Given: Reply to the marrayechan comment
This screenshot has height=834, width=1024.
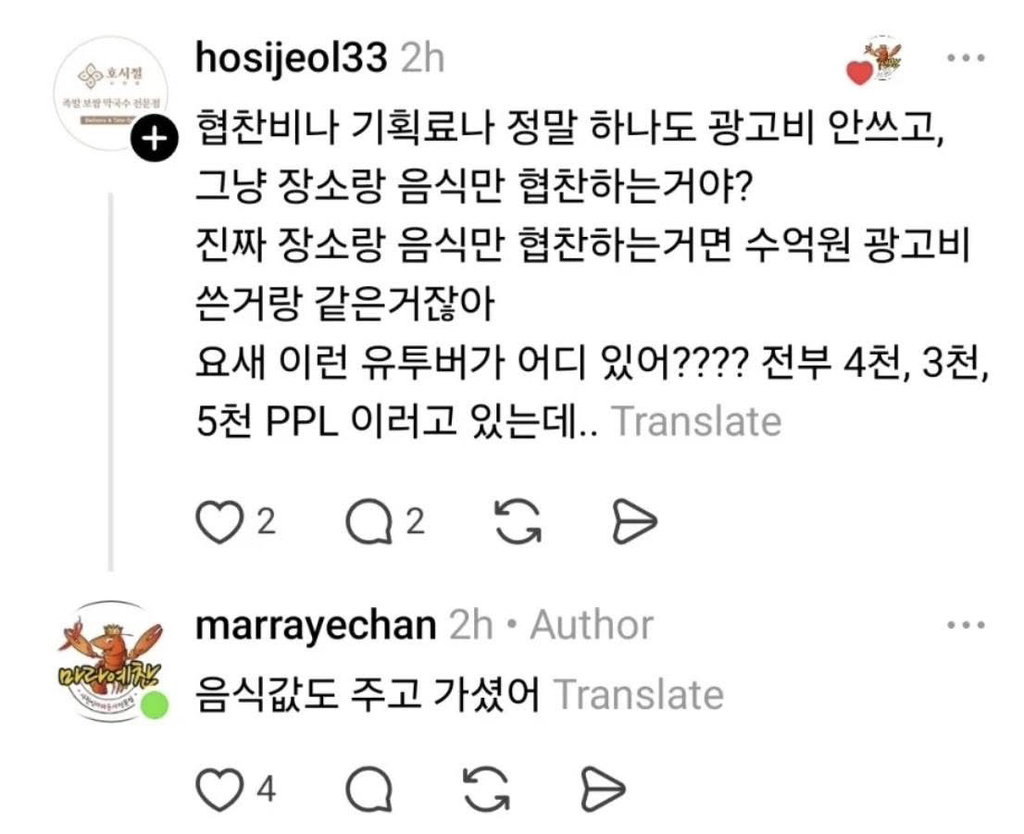Looking at the screenshot, I should [x=369, y=790].
